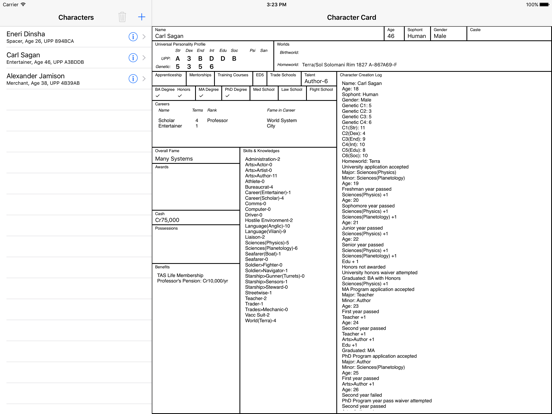
Task: Click the Sciences(Planetology)-6 skill
Action: click(271, 248)
